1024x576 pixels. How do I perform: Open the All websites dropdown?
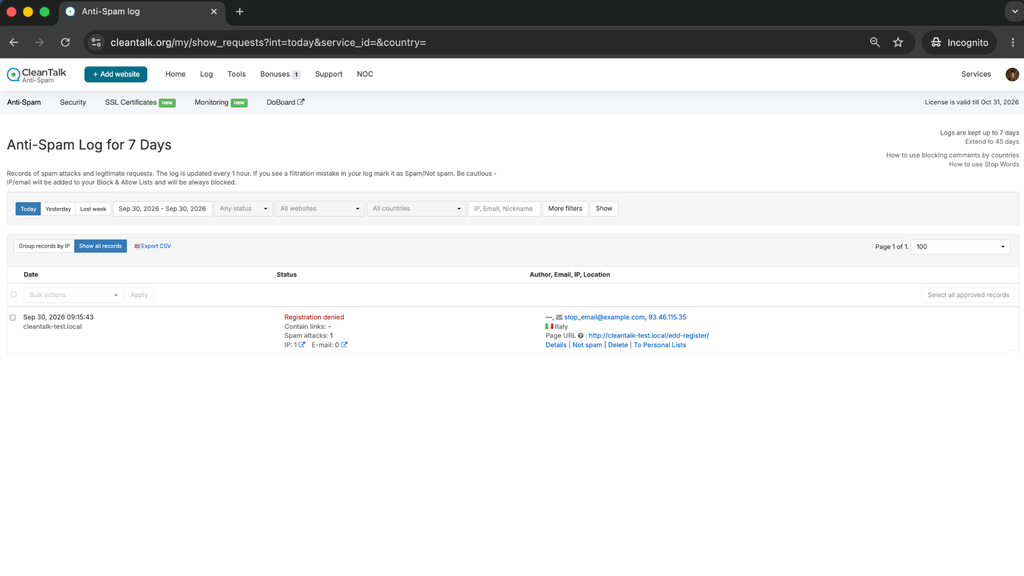coord(319,209)
